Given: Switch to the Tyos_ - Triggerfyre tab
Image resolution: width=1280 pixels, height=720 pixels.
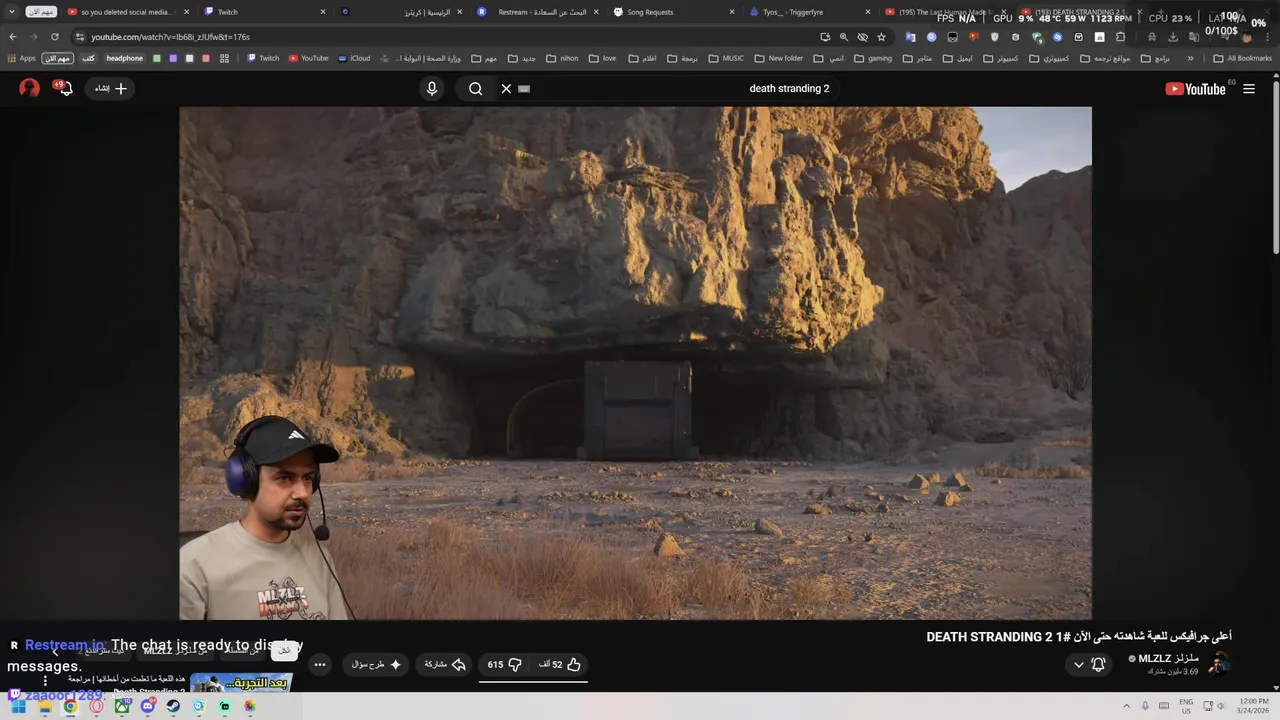Looking at the screenshot, I should point(808,12).
